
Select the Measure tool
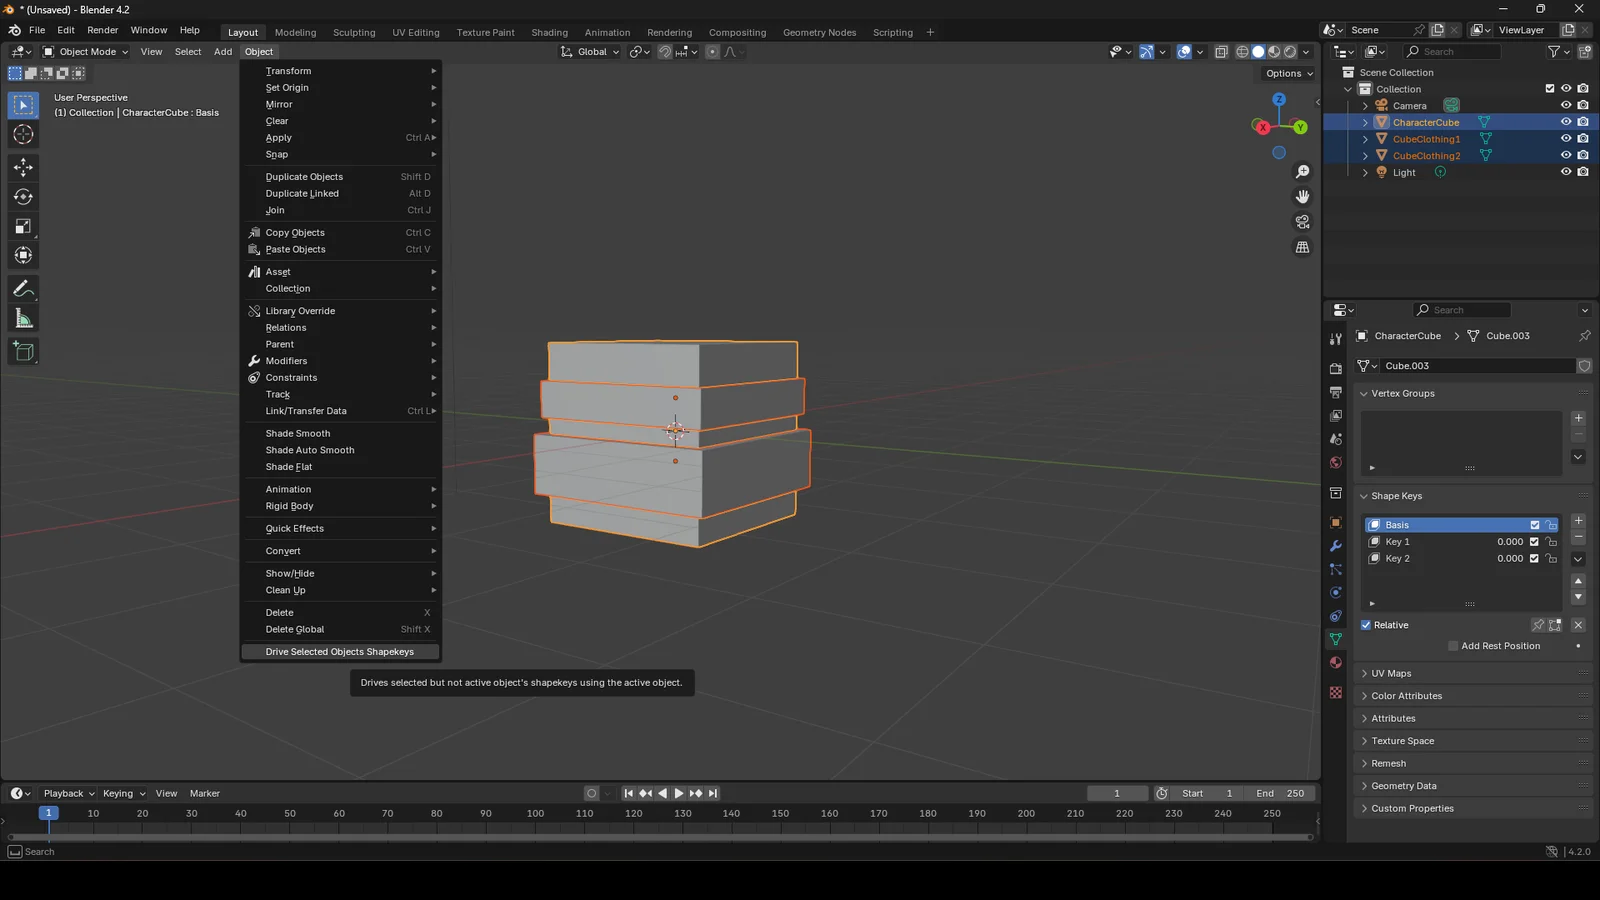point(23,319)
